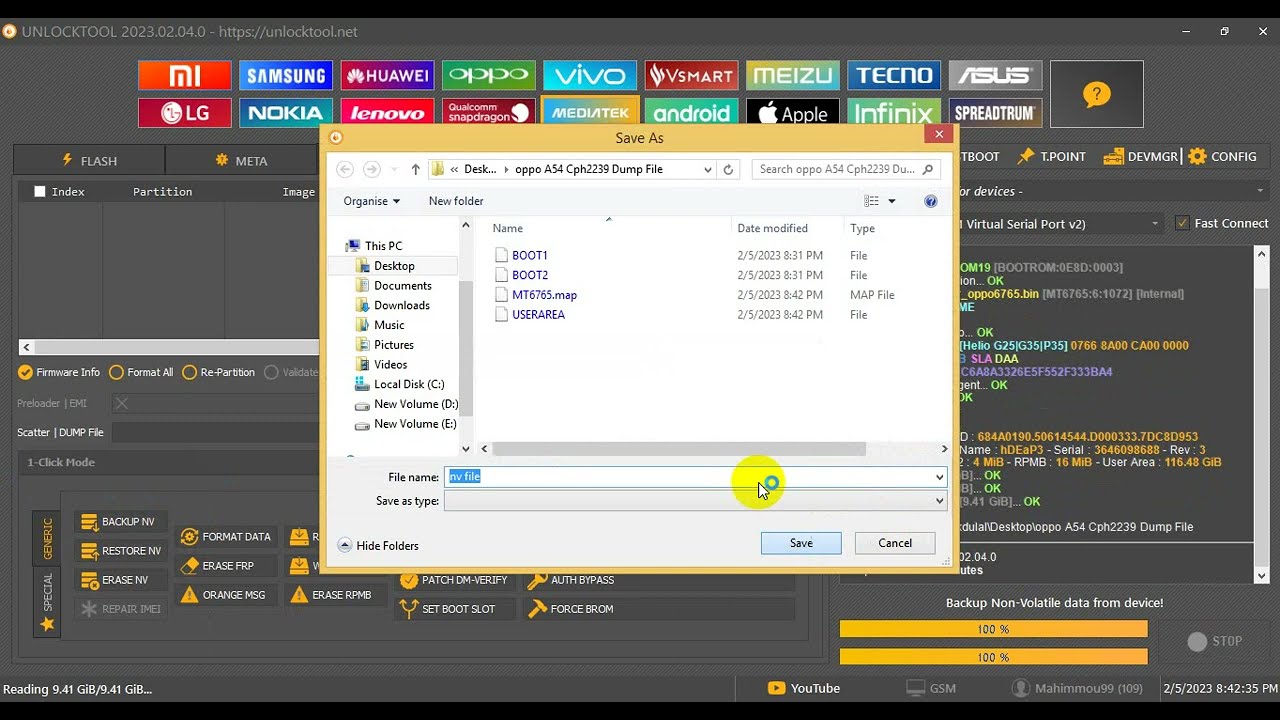Switch to the FLASH tab
1280x720 pixels.
pyautogui.click(x=89, y=160)
